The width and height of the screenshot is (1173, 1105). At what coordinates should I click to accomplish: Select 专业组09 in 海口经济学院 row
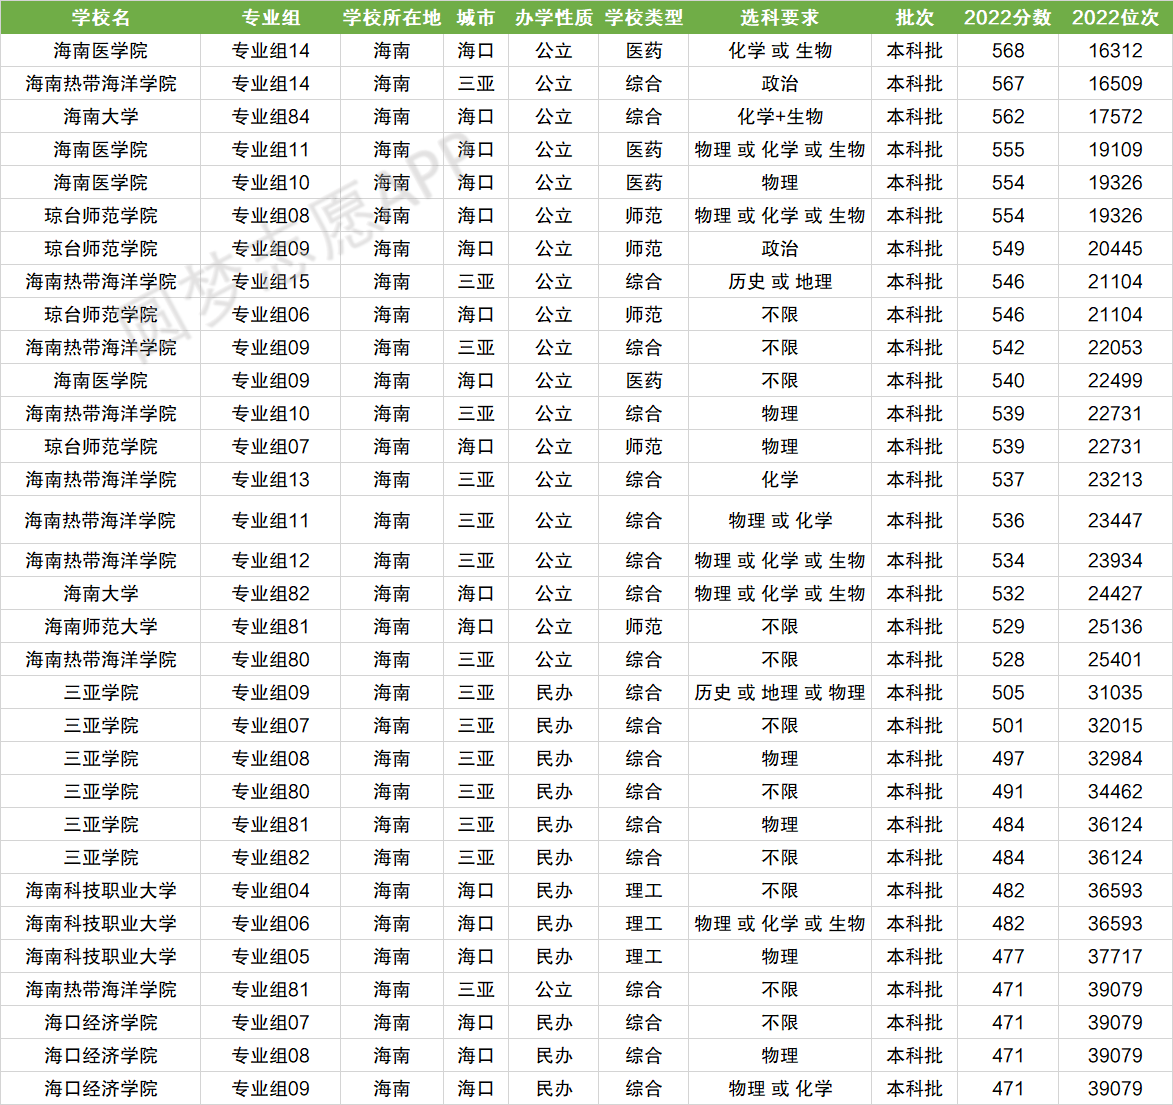pos(271,1089)
